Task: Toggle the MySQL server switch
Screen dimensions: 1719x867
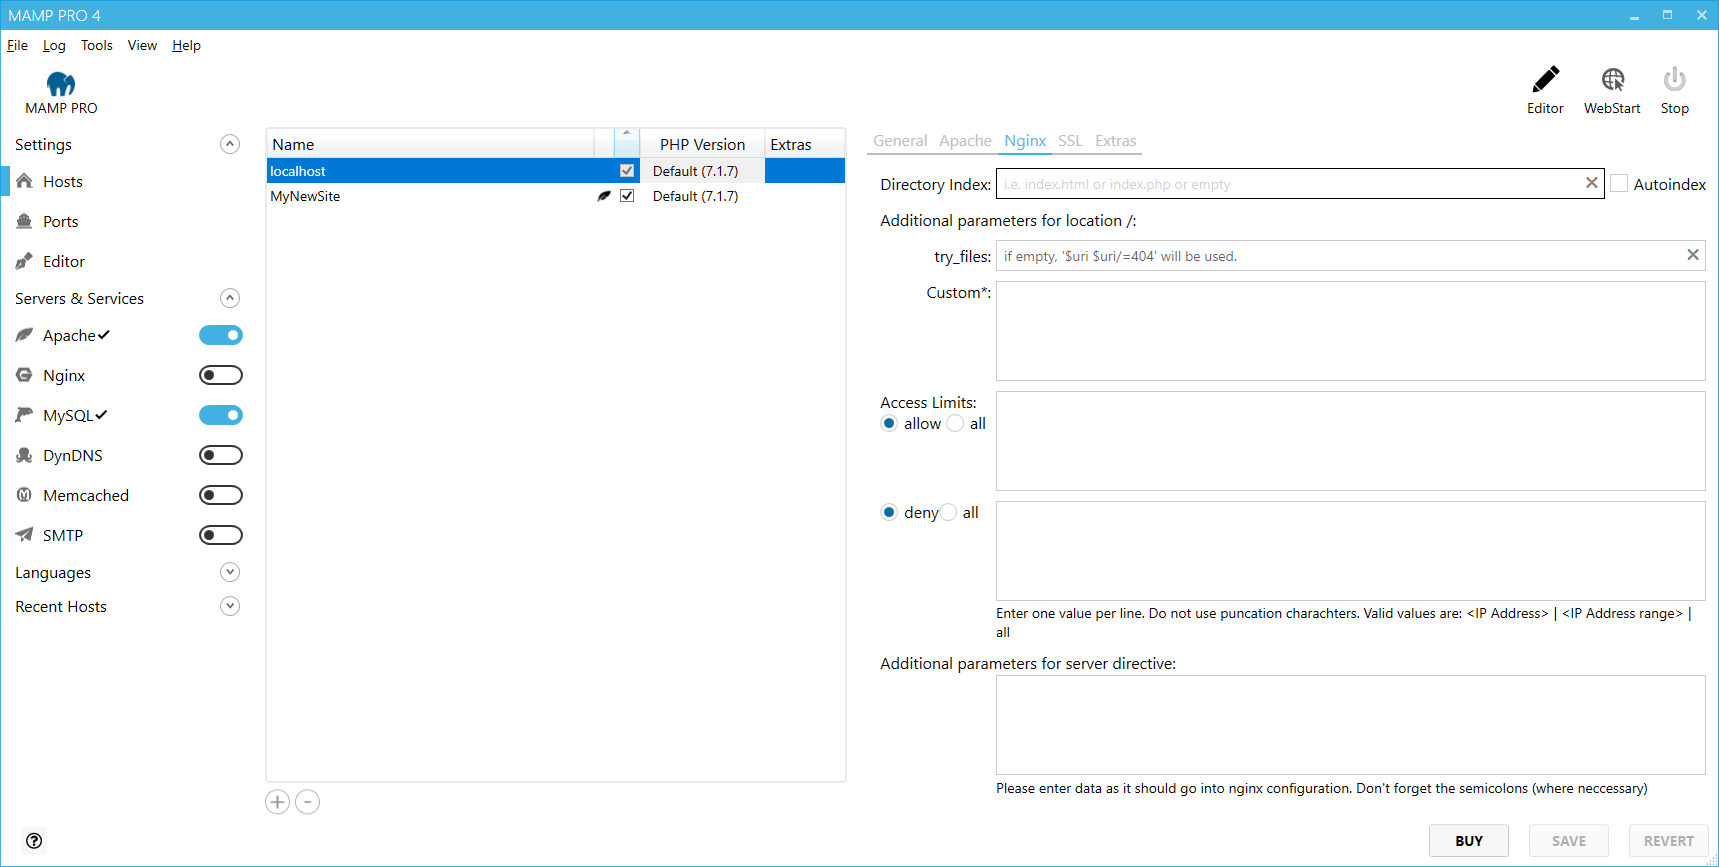Action: pos(221,415)
